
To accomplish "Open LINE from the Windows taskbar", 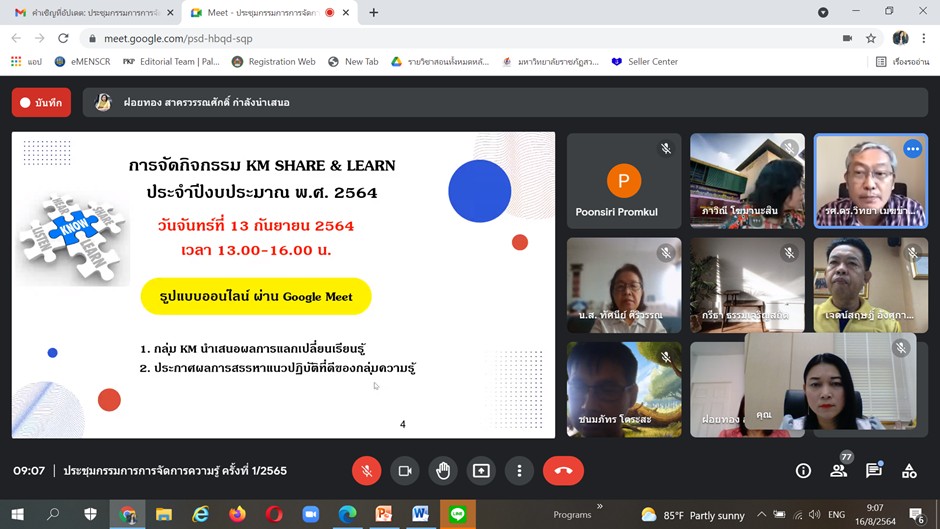I will 457,514.
